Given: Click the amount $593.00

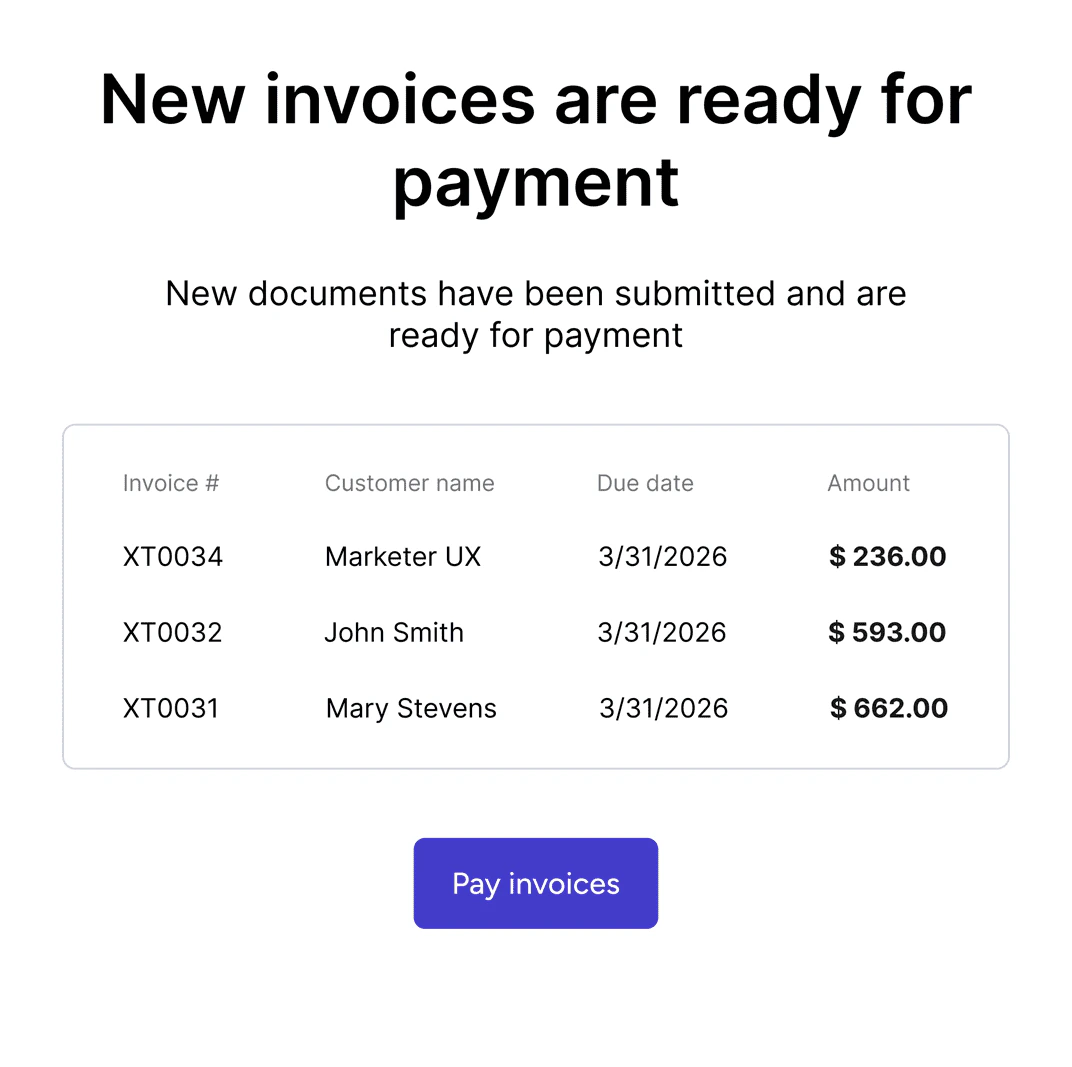Looking at the screenshot, I should [x=887, y=632].
